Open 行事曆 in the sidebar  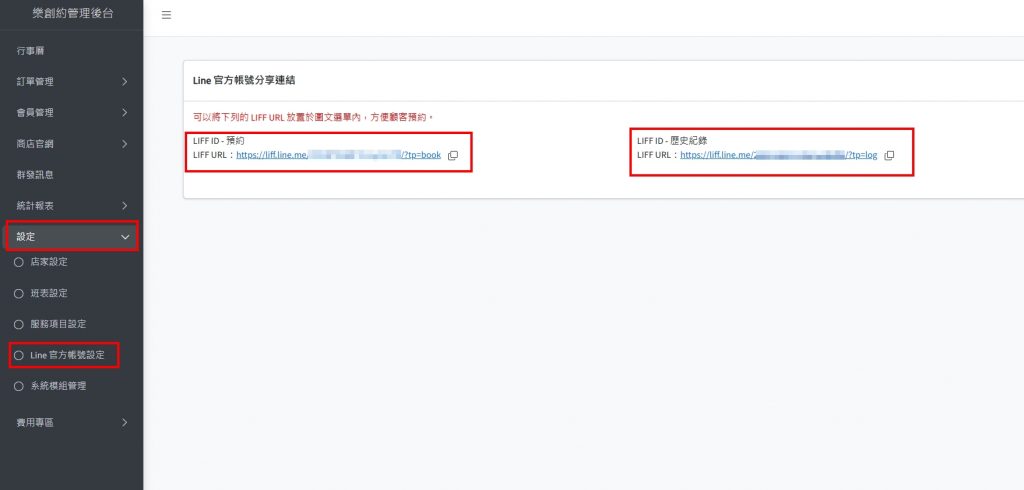pos(31,49)
